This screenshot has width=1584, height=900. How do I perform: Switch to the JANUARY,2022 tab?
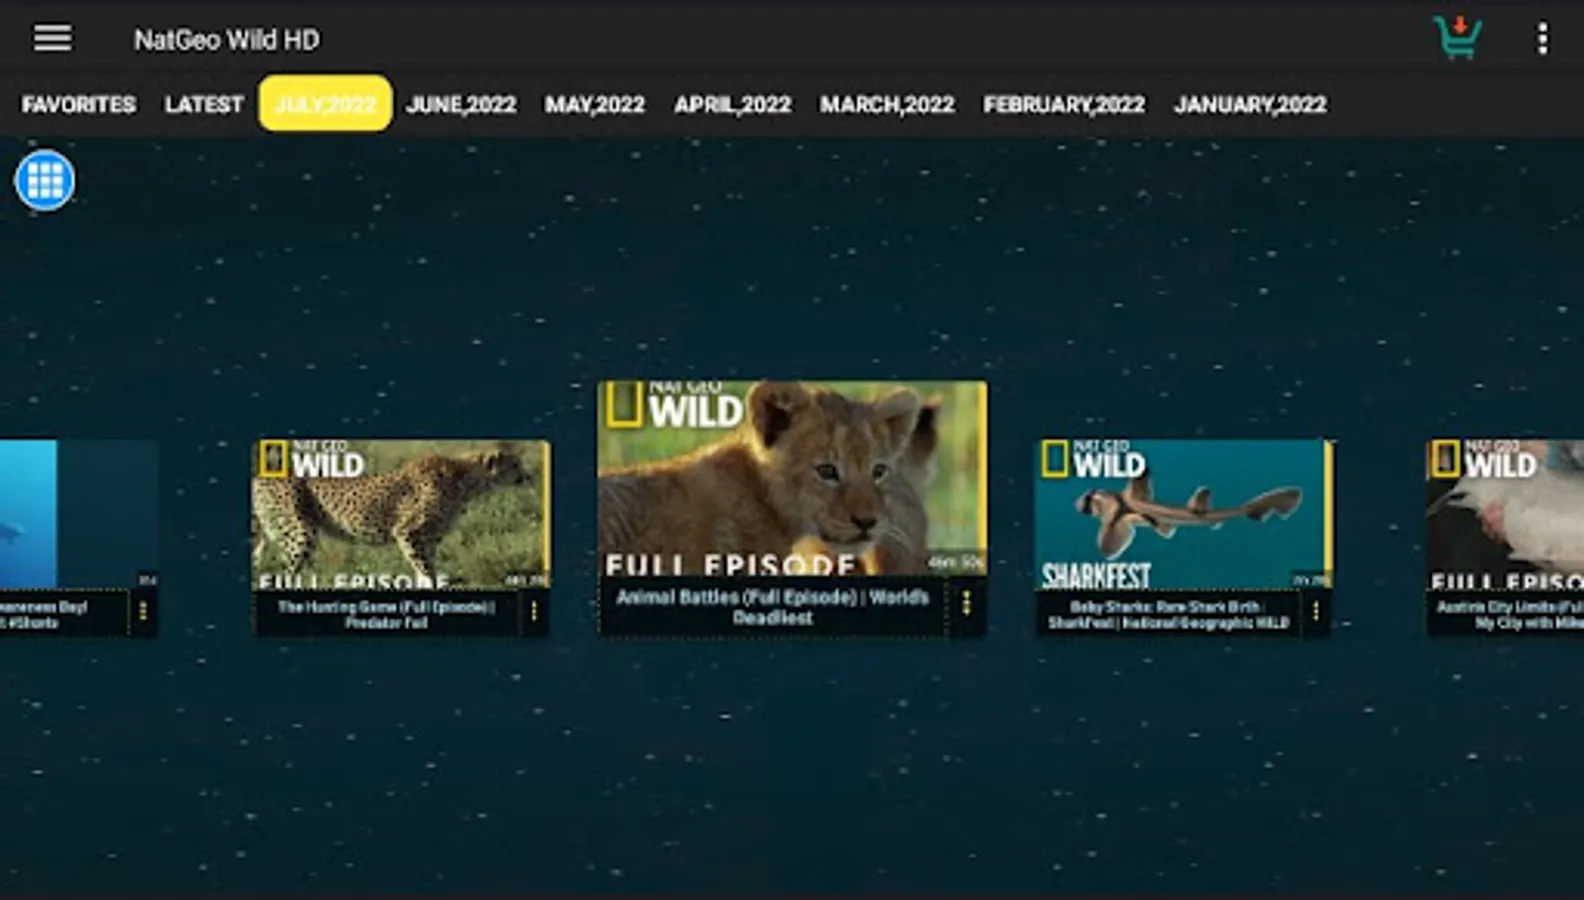coord(1251,104)
